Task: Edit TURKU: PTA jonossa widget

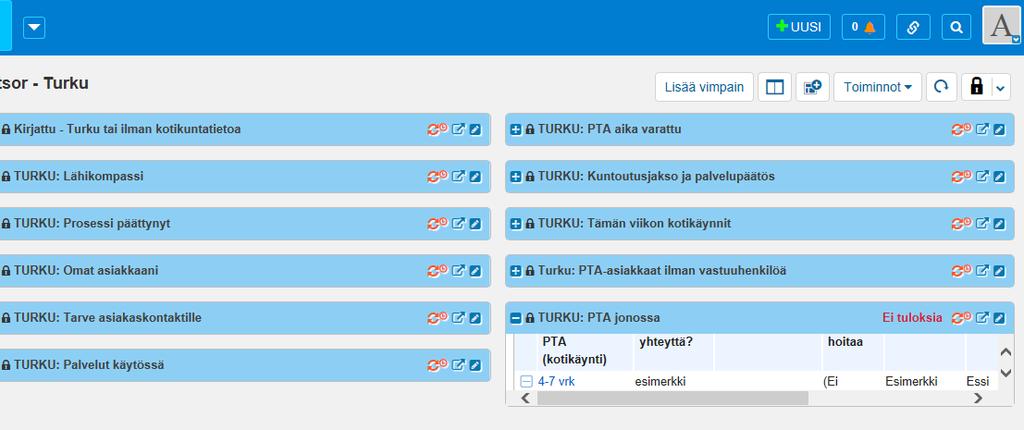Action: pyautogui.click(x=999, y=318)
